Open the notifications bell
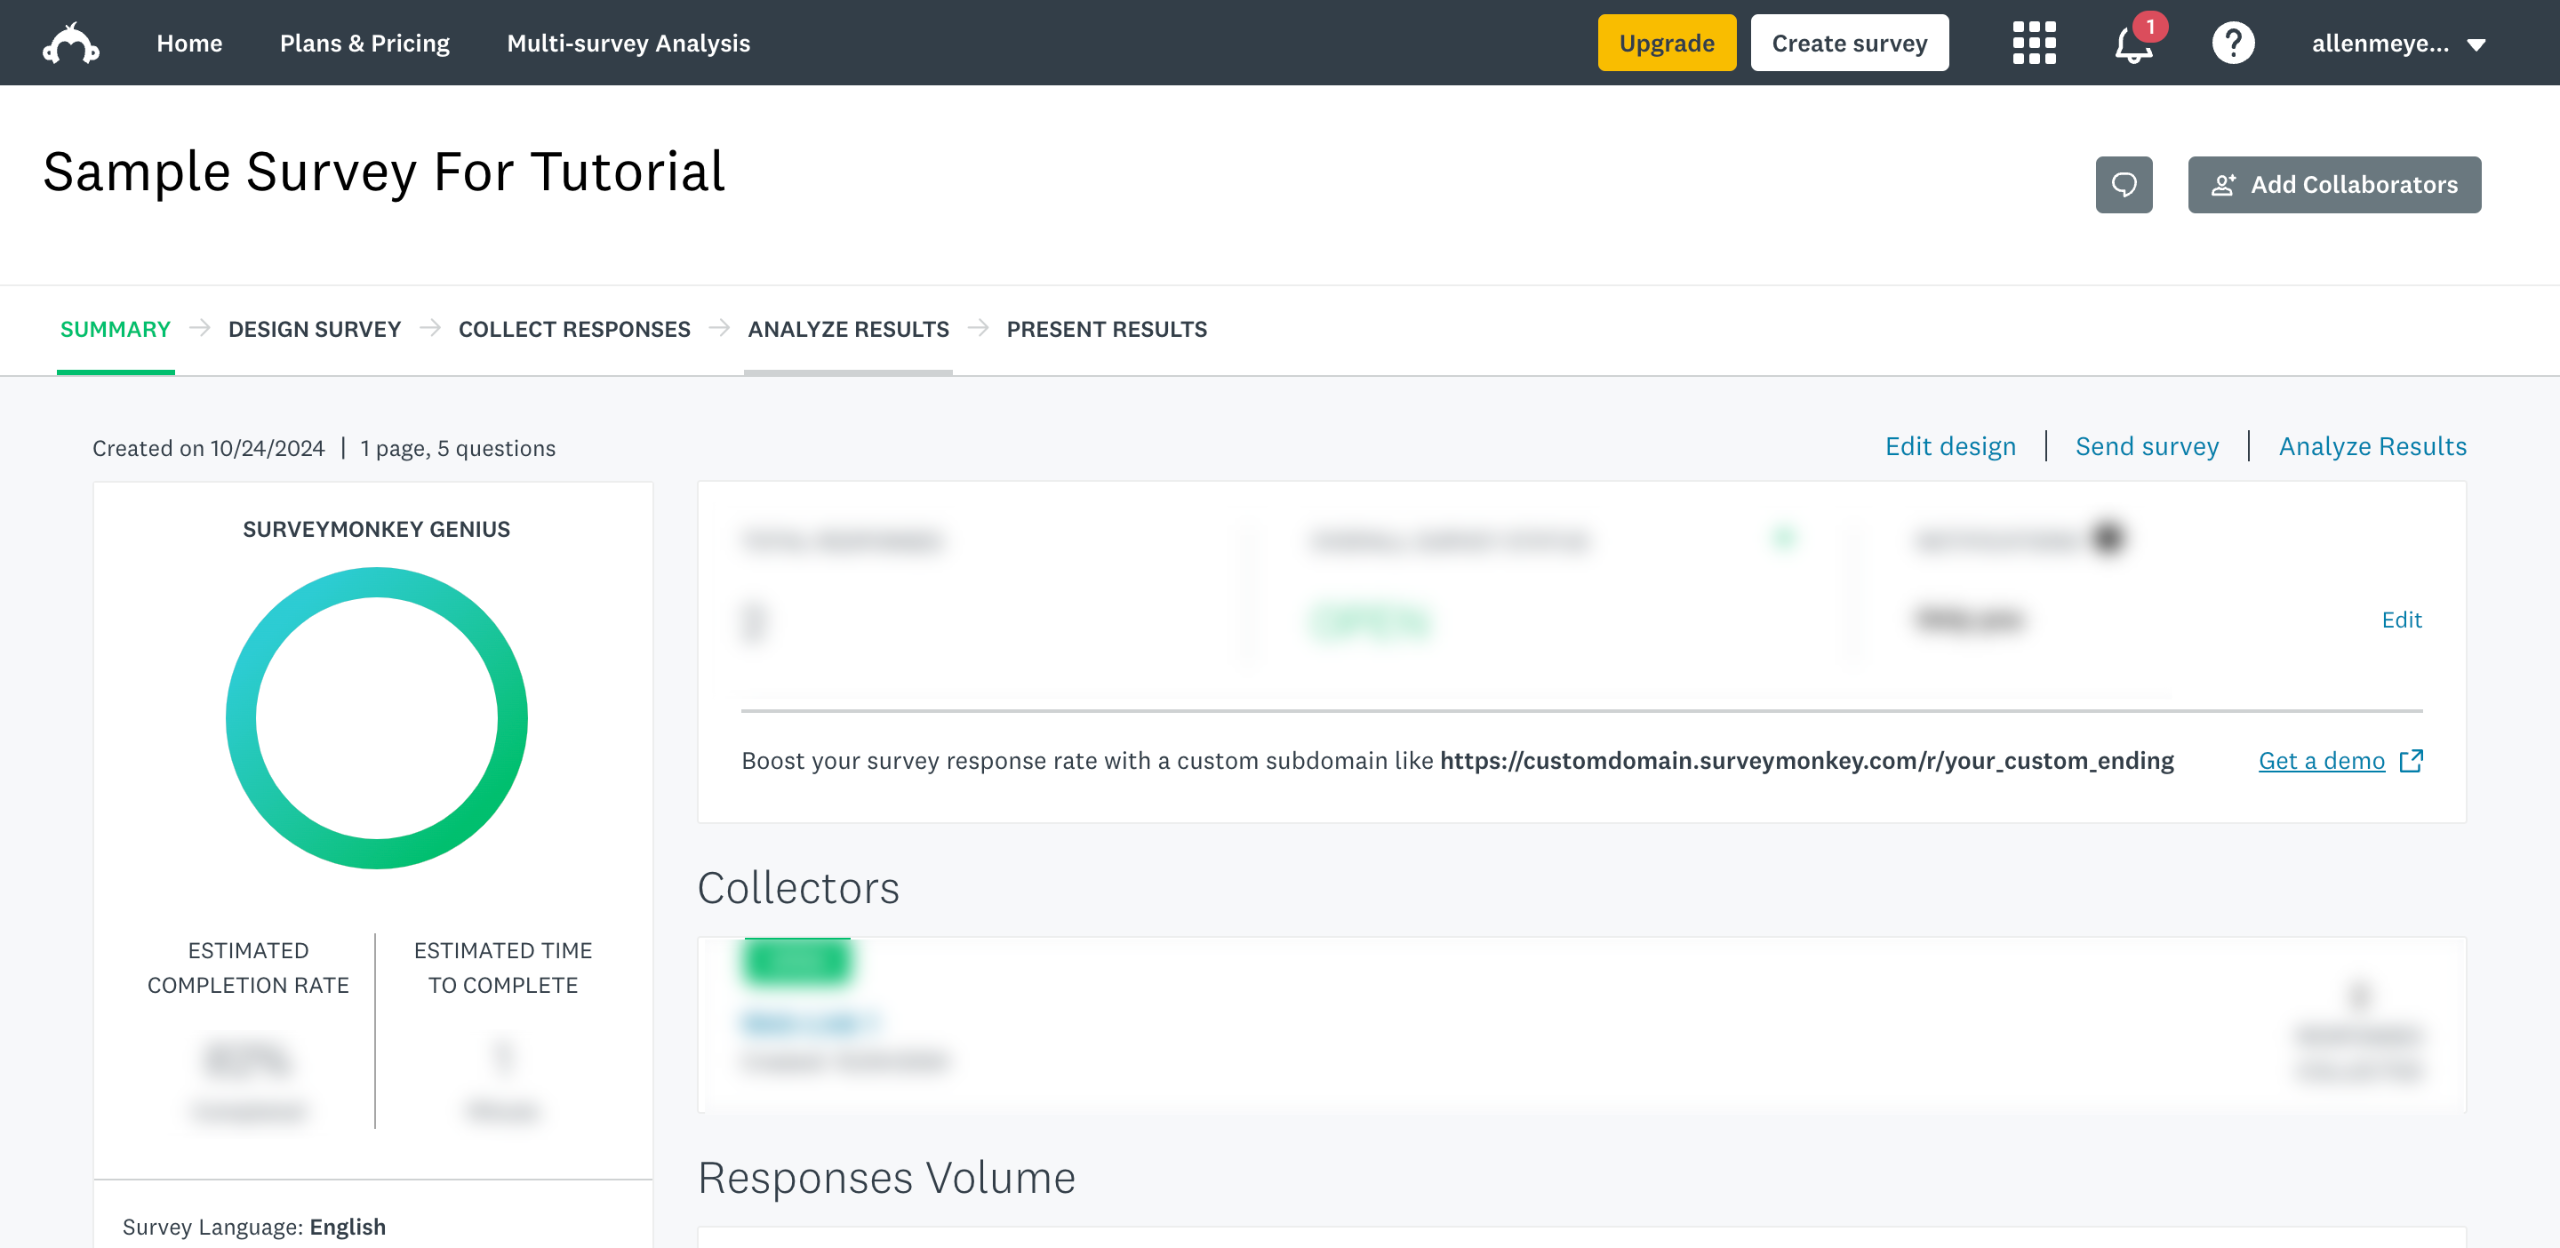Screen dimensions: 2560x1248 click(x=2133, y=44)
